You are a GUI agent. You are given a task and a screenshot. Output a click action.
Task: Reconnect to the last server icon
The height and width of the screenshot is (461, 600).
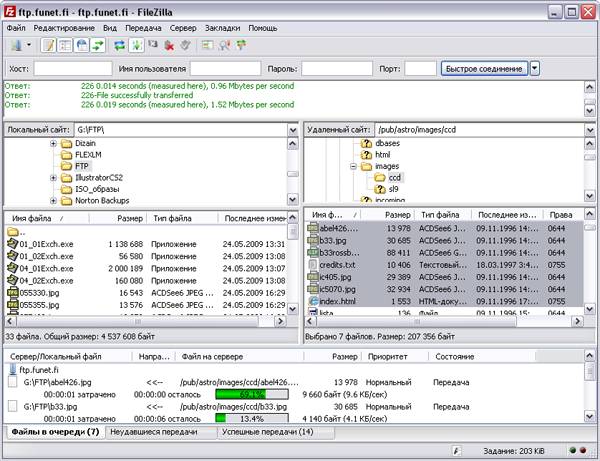tap(186, 46)
